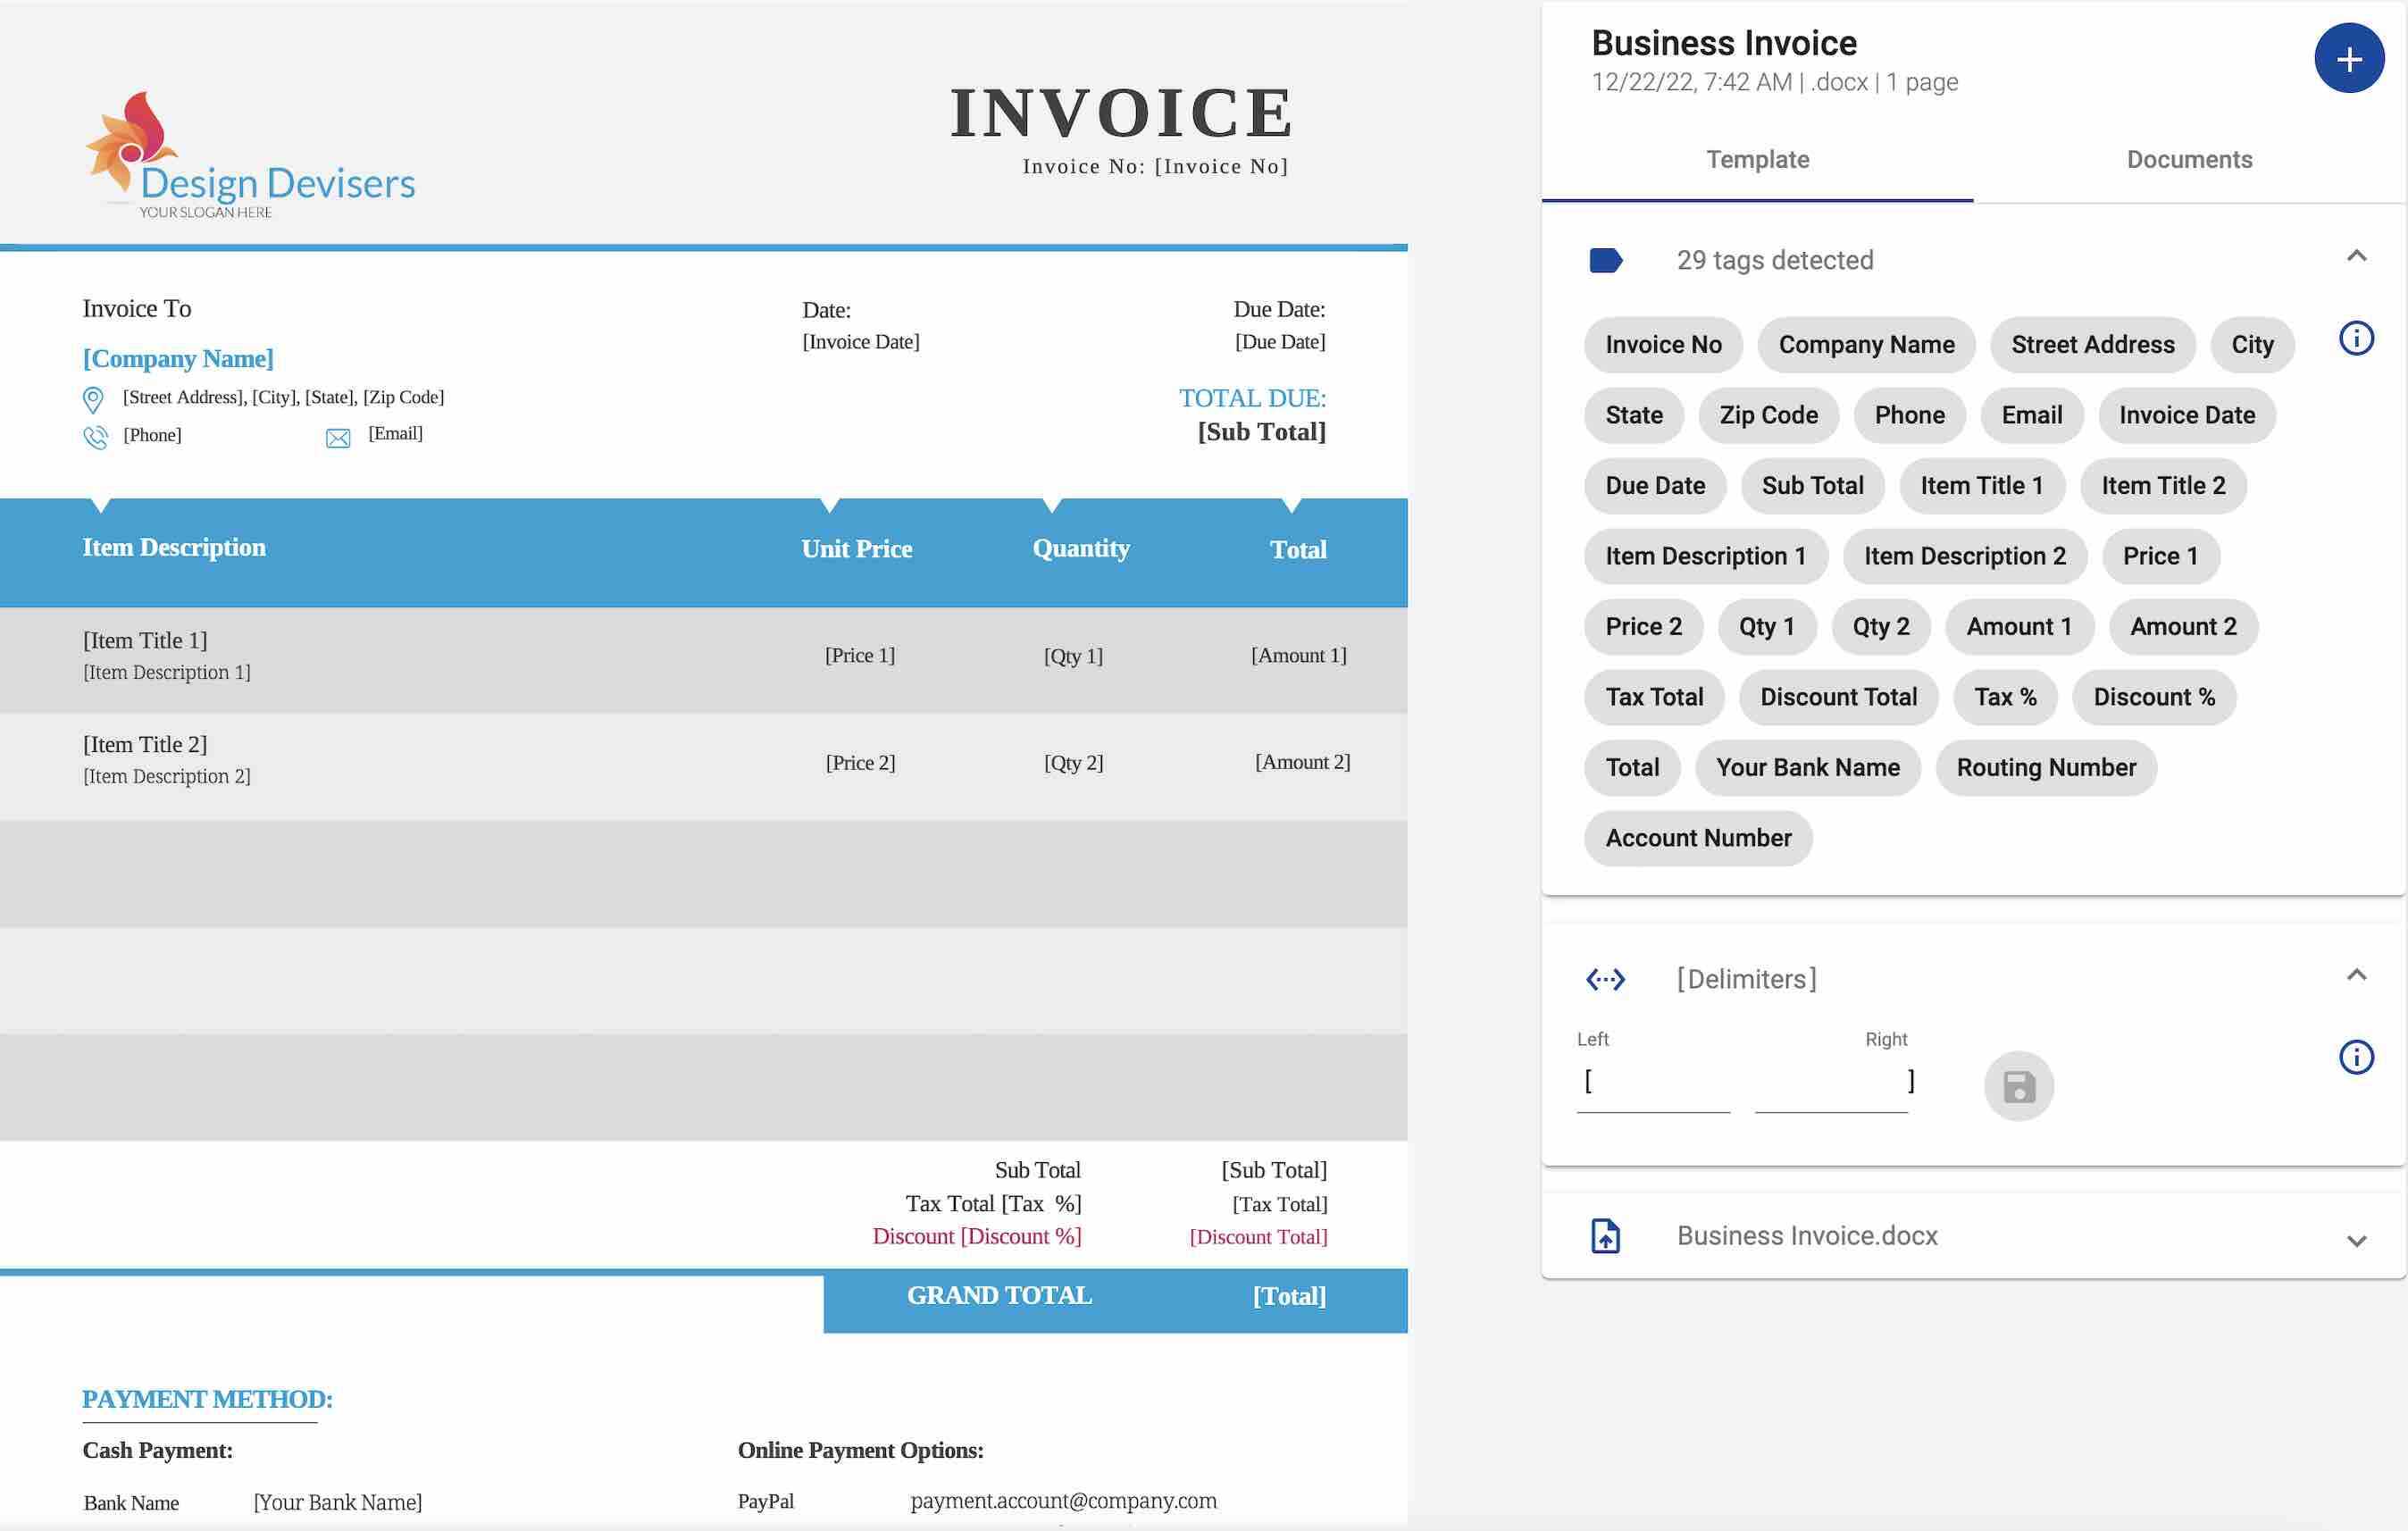This screenshot has width=2408, height=1531.
Task: Collapse the 29 tags detected section
Action: (2355, 257)
